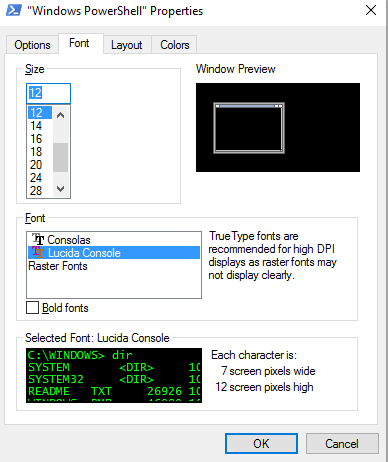Pick font size 18
388x462 pixels.
[x=40, y=152]
